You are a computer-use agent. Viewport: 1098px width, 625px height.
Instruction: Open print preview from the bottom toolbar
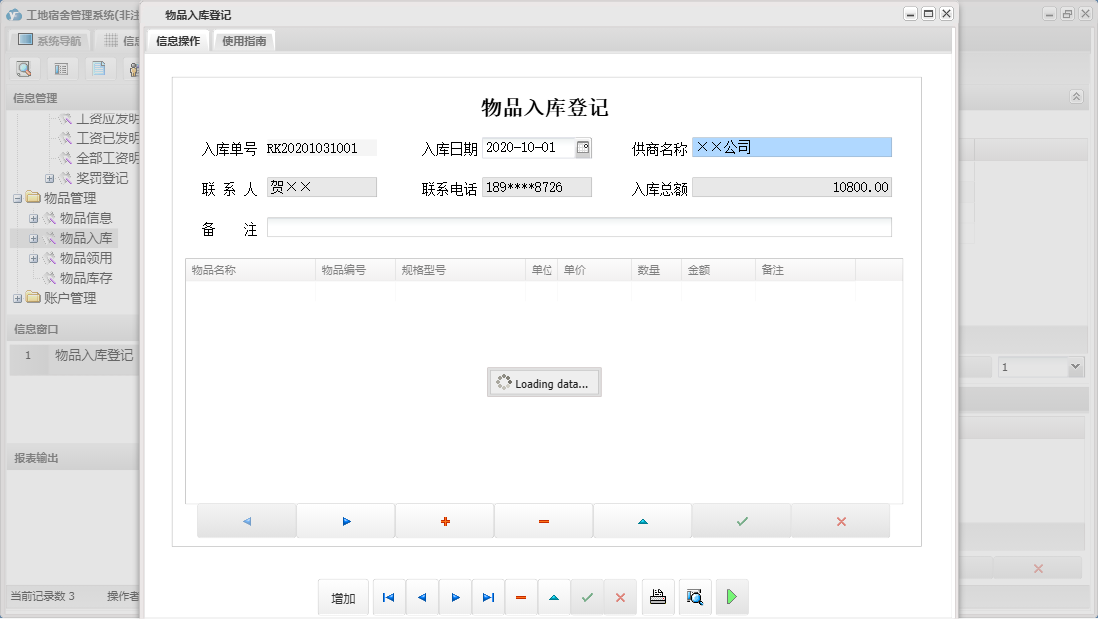(x=695, y=597)
